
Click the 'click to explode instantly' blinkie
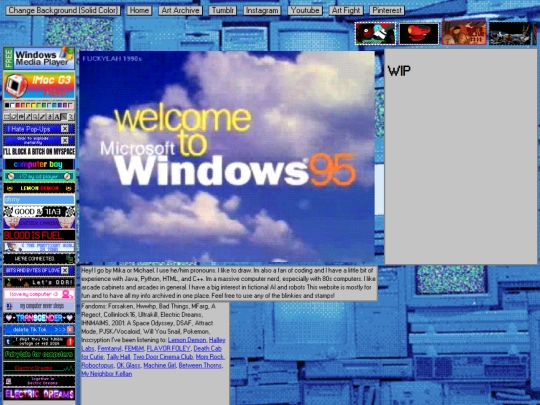[x=39, y=141]
